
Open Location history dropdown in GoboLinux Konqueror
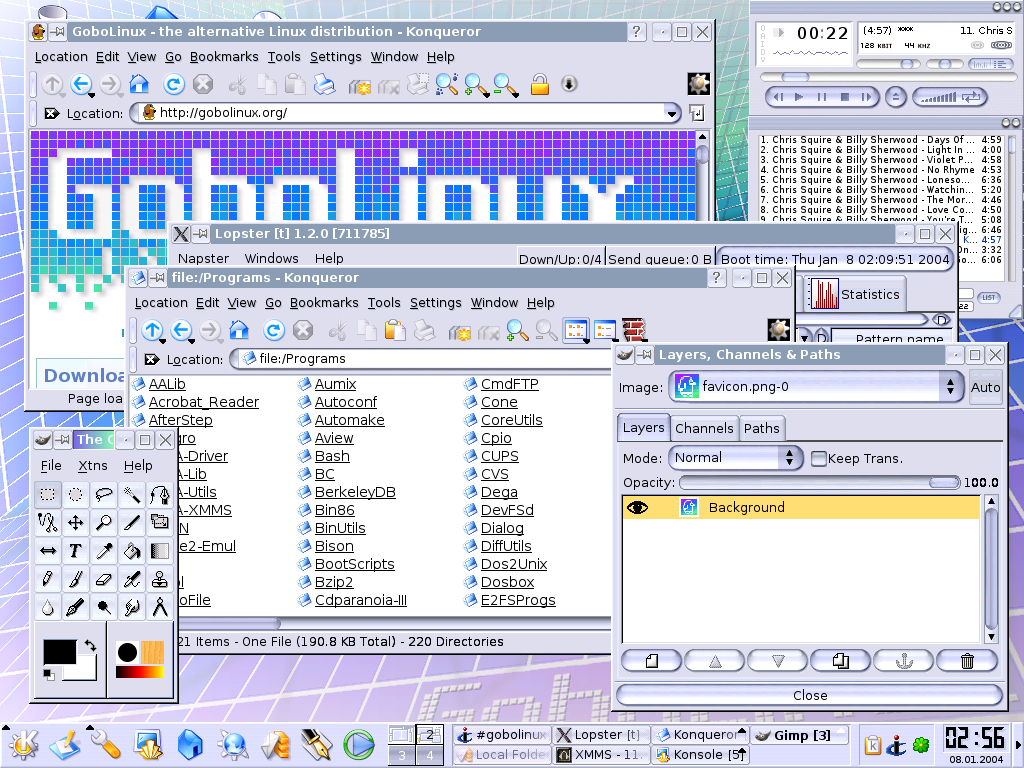click(671, 114)
